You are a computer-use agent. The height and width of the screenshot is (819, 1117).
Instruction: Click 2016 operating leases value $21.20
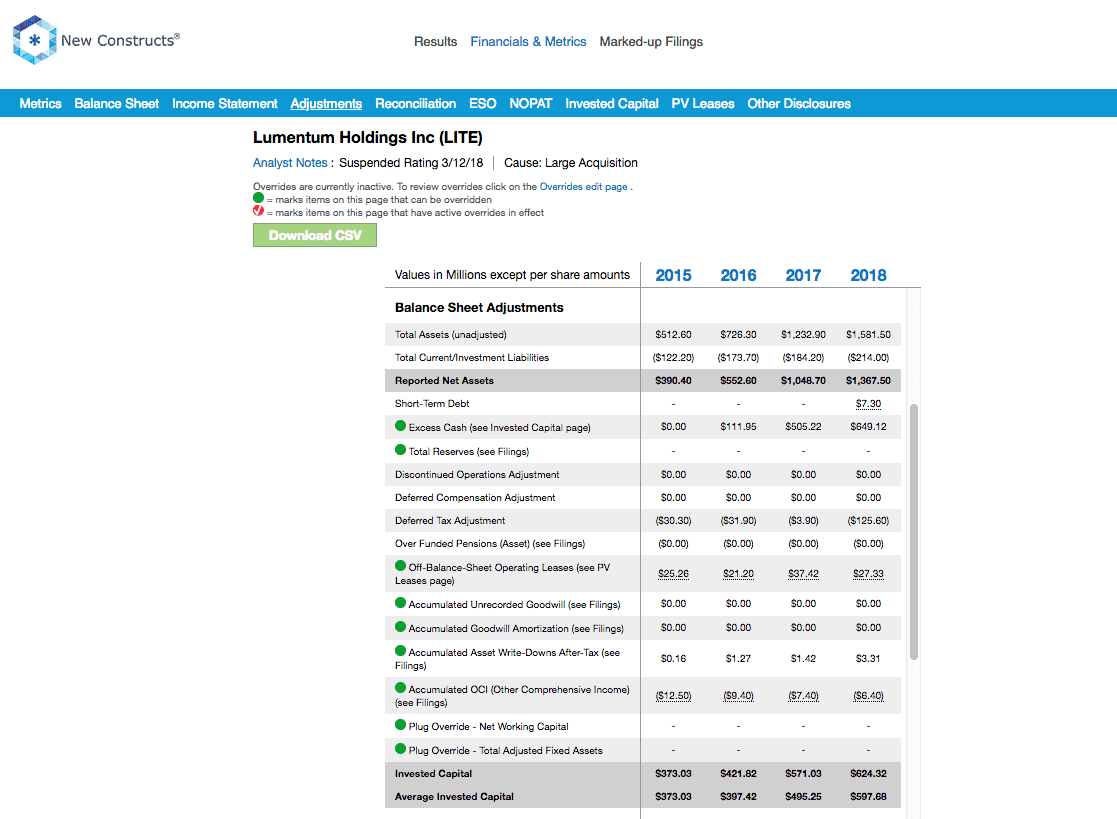click(738, 573)
